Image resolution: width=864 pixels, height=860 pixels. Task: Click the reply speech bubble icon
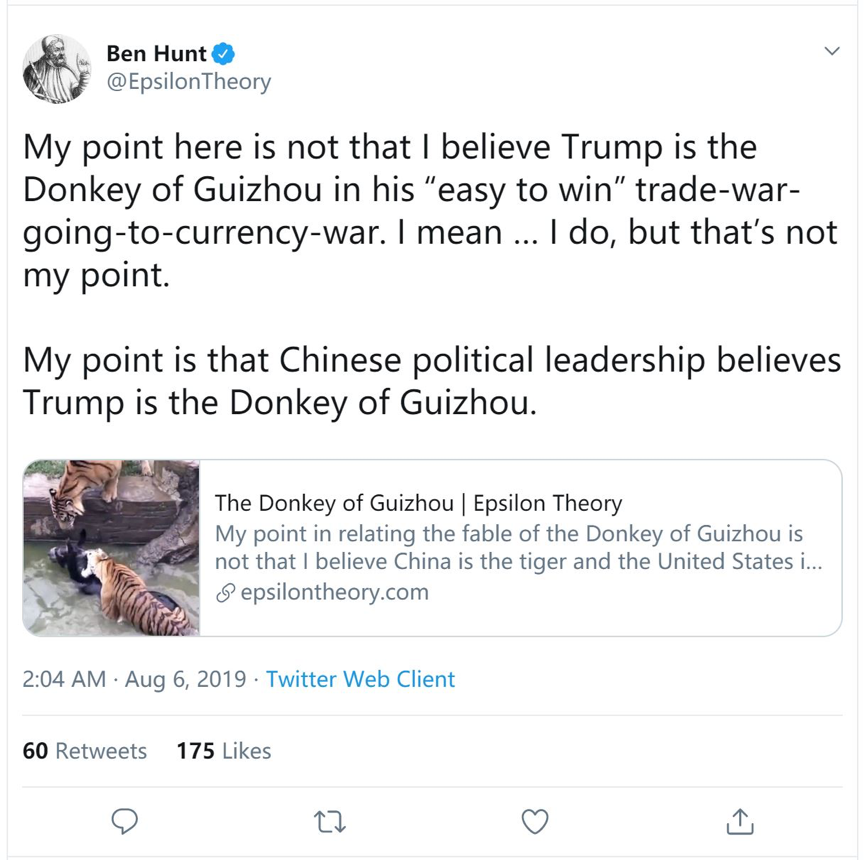pos(124,821)
